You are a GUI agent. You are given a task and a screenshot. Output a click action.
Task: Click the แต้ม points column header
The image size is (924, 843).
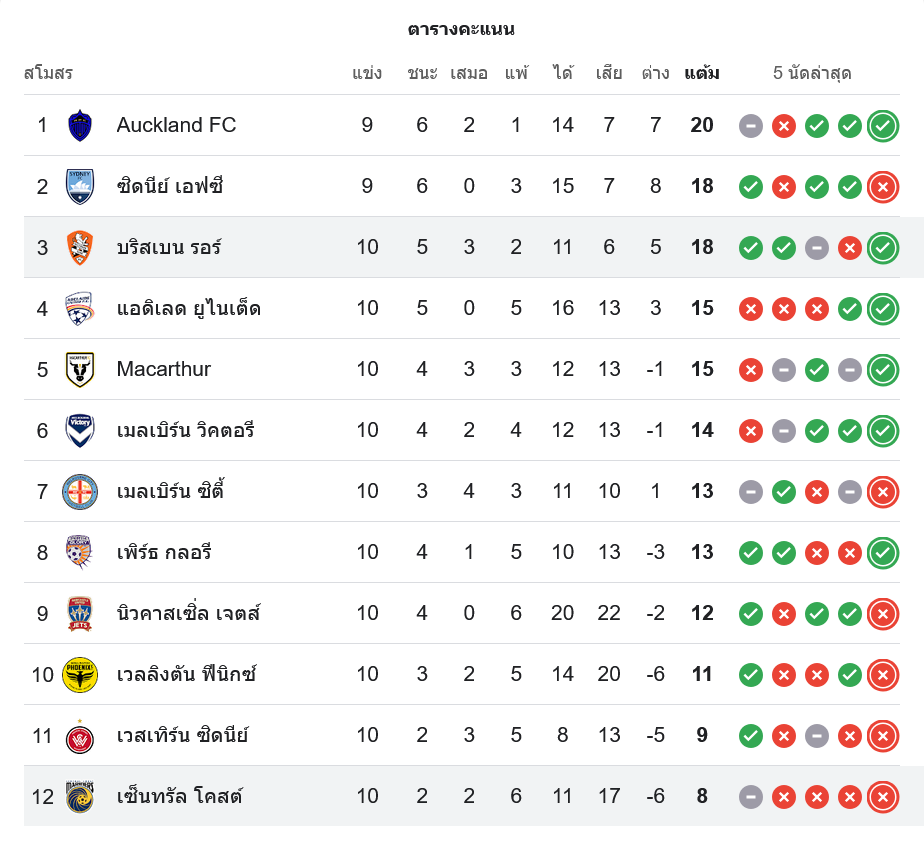tap(702, 73)
